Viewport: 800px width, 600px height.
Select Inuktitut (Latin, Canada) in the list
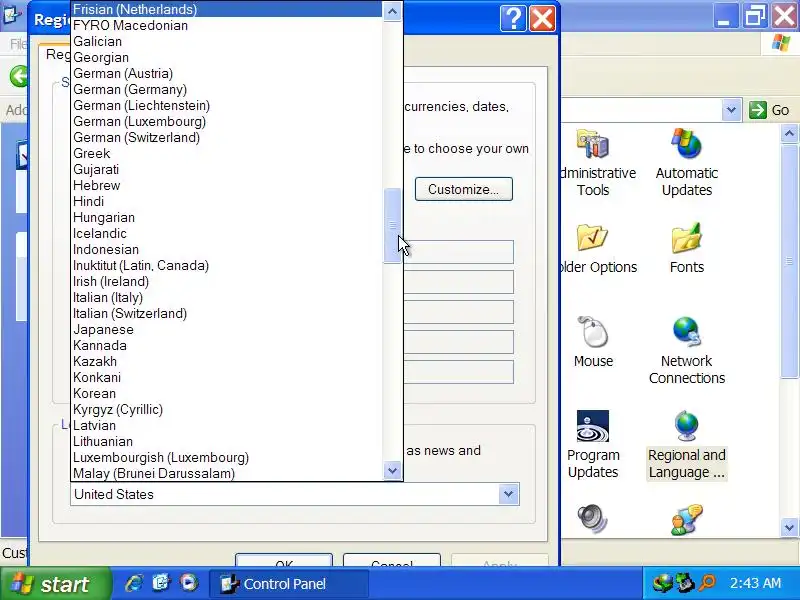(227, 265)
